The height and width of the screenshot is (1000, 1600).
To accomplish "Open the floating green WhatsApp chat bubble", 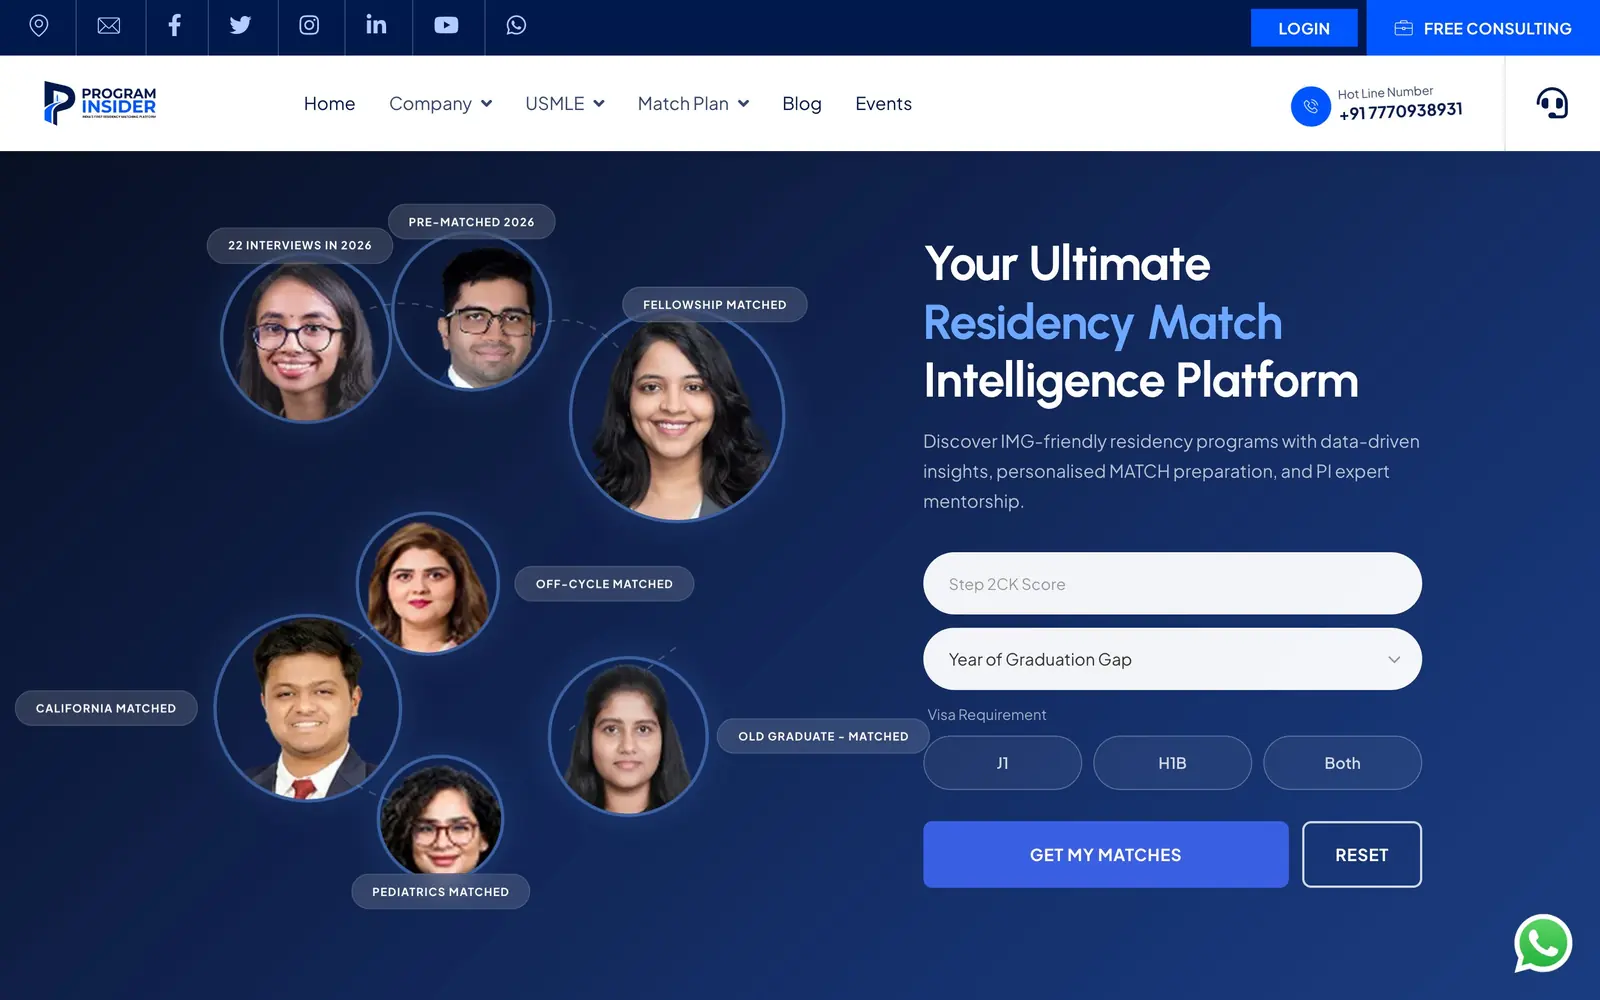I will [x=1543, y=943].
